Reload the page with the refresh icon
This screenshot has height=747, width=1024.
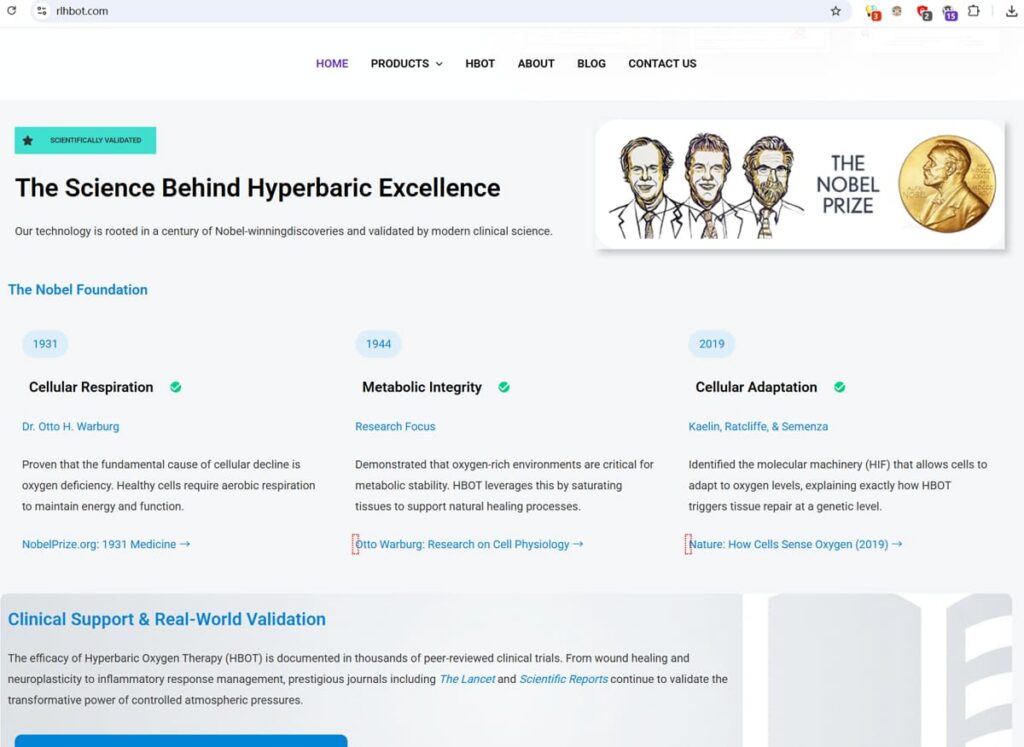11,11
